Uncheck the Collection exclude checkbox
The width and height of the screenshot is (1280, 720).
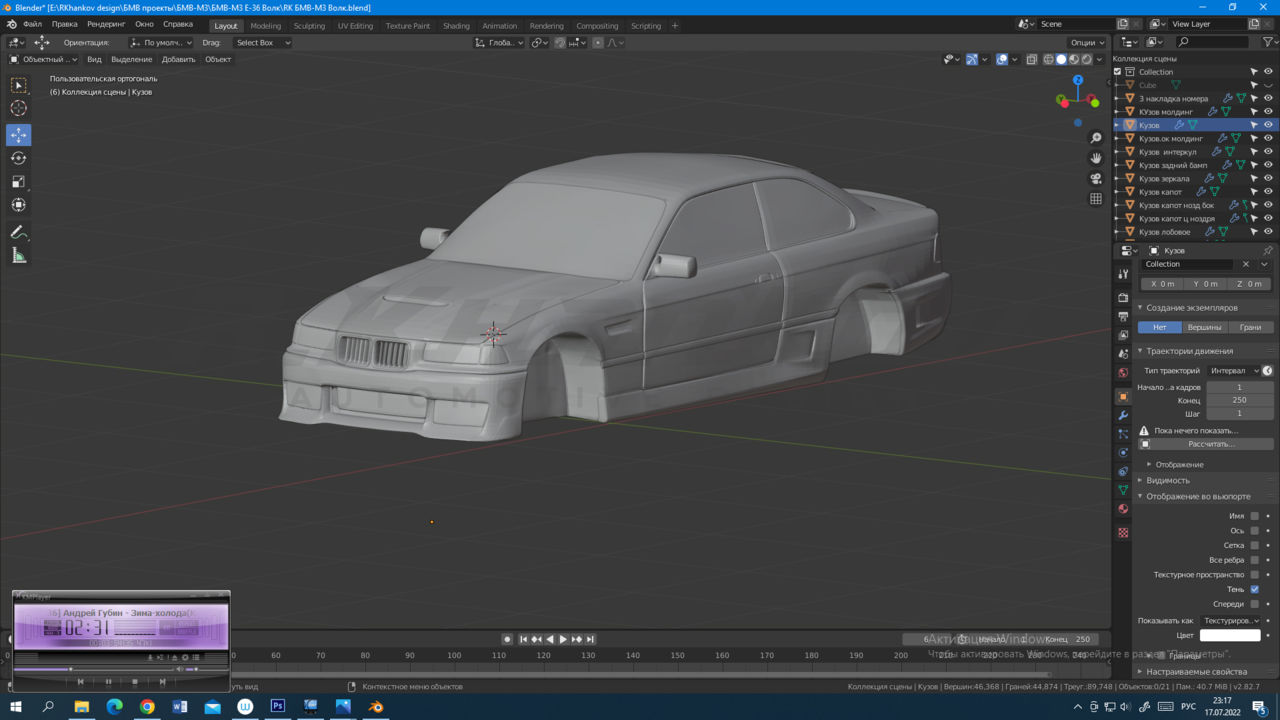tap(1118, 72)
